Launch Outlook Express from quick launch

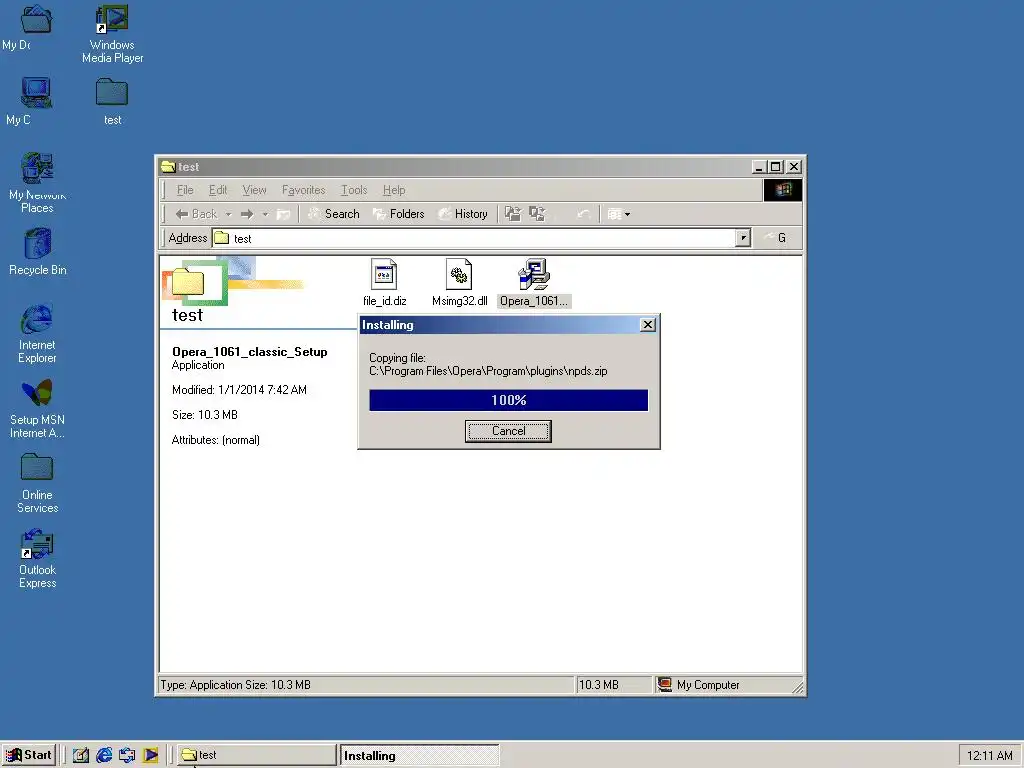pos(127,756)
